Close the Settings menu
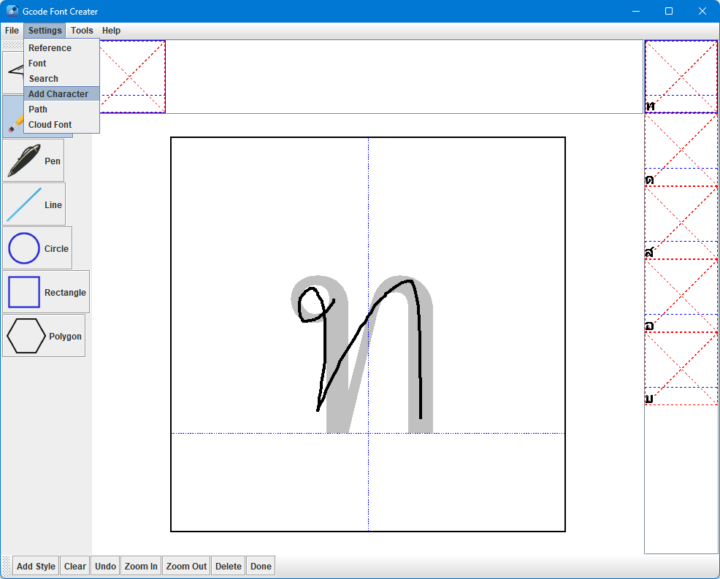 click(45, 30)
